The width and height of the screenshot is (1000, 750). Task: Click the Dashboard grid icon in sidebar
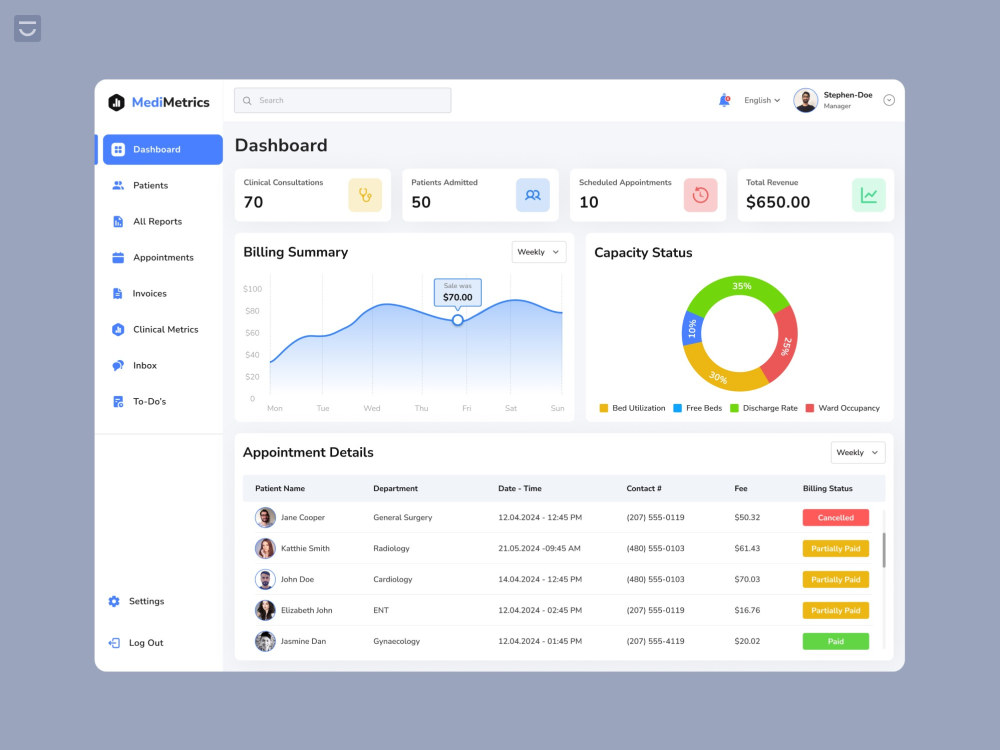[118, 149]
